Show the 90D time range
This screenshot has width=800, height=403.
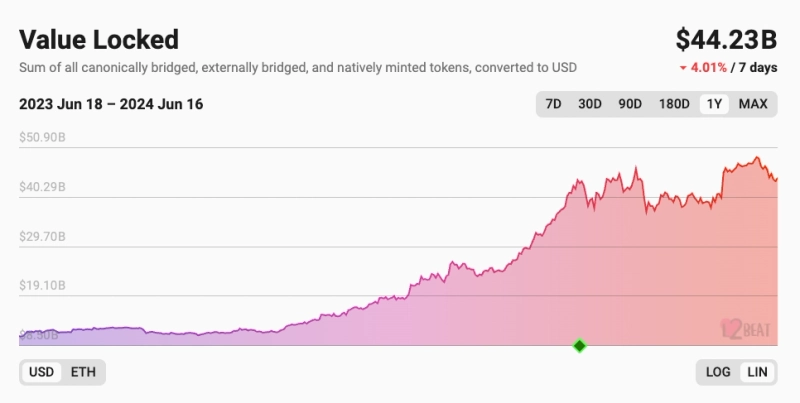pyautogui.click(x=630, y=104)
